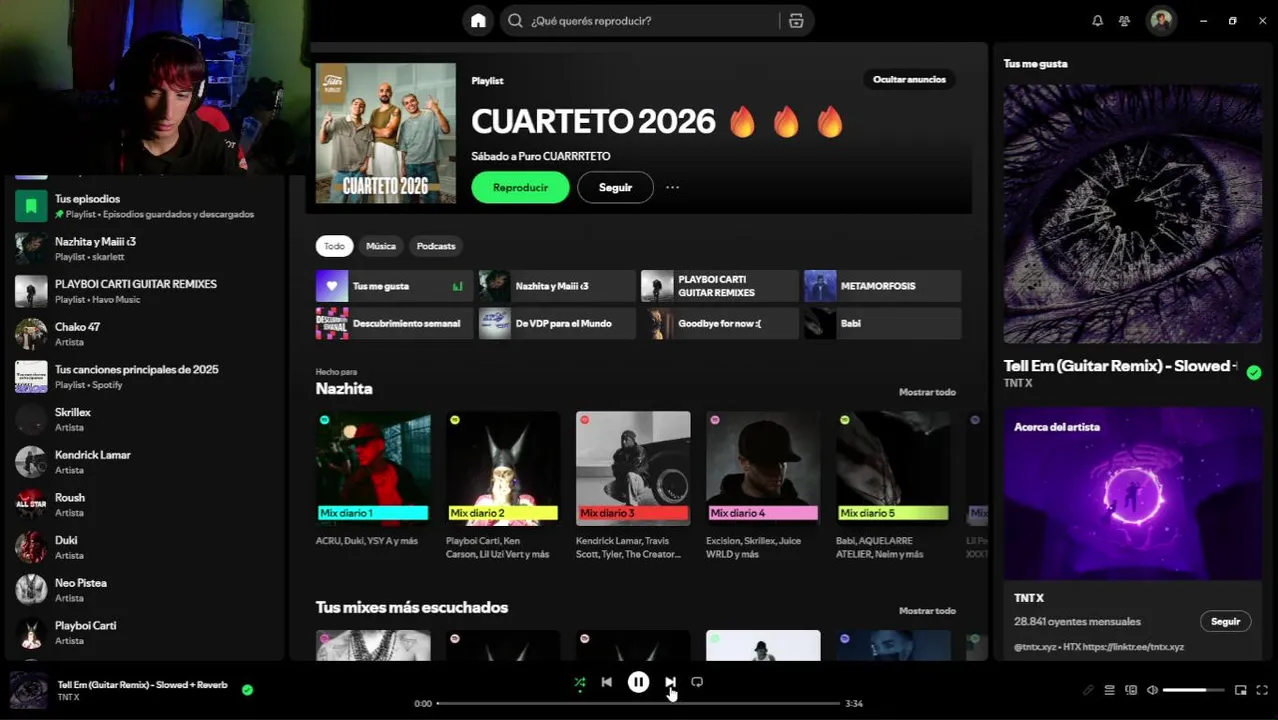Open PLAYBOI CARTI GUITAR REMIXES in library
This screenshot has width=1278, height=720.
coord(145,291)
